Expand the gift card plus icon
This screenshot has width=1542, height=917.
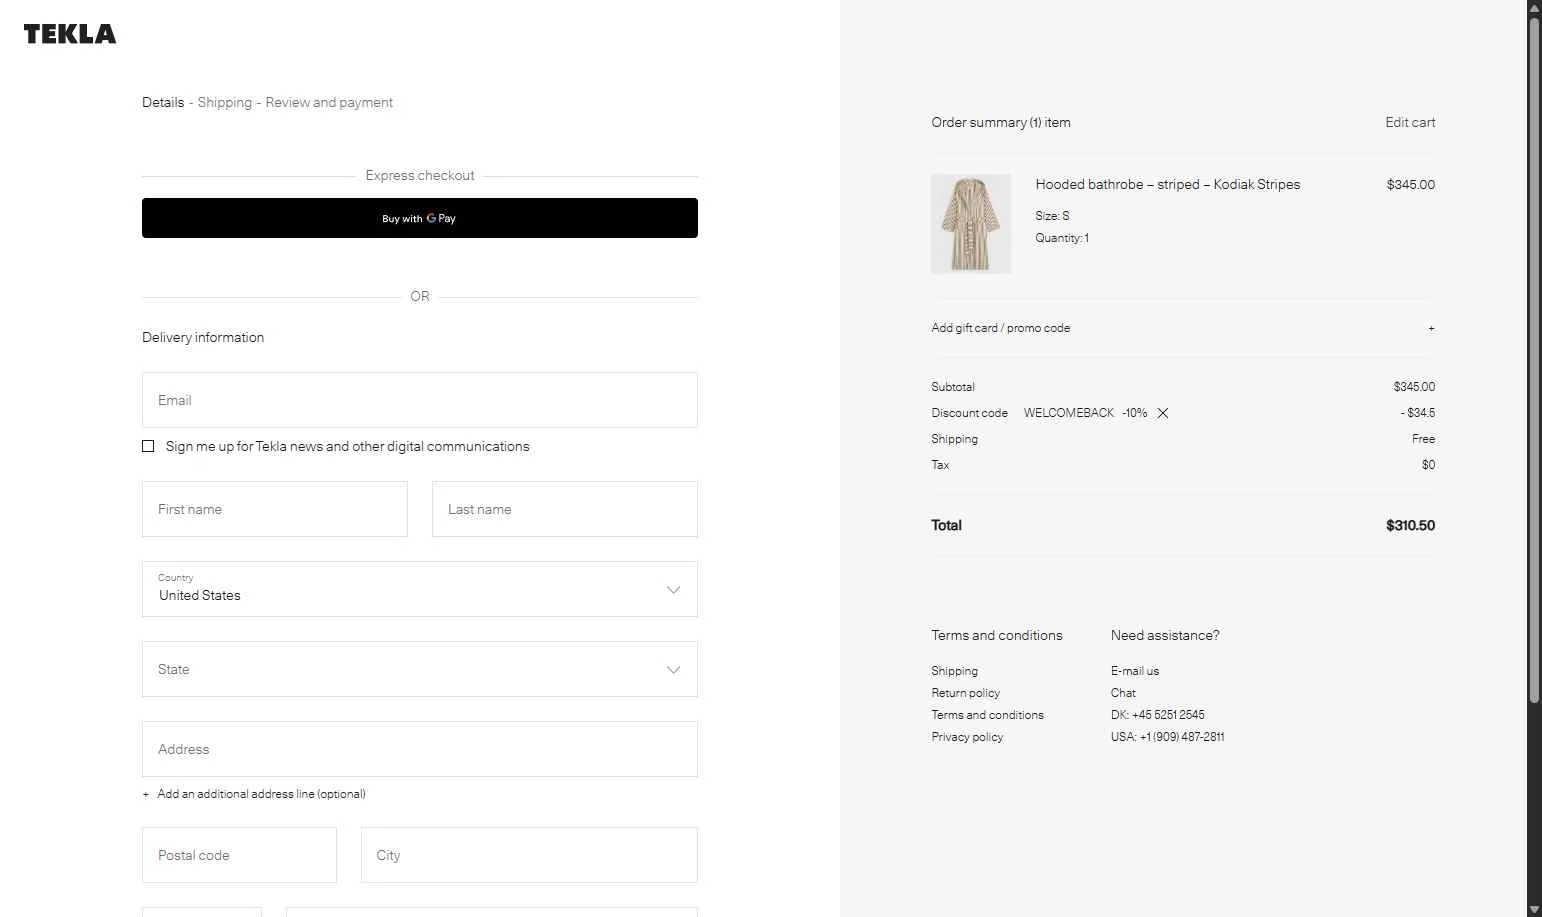(1431, 328)
